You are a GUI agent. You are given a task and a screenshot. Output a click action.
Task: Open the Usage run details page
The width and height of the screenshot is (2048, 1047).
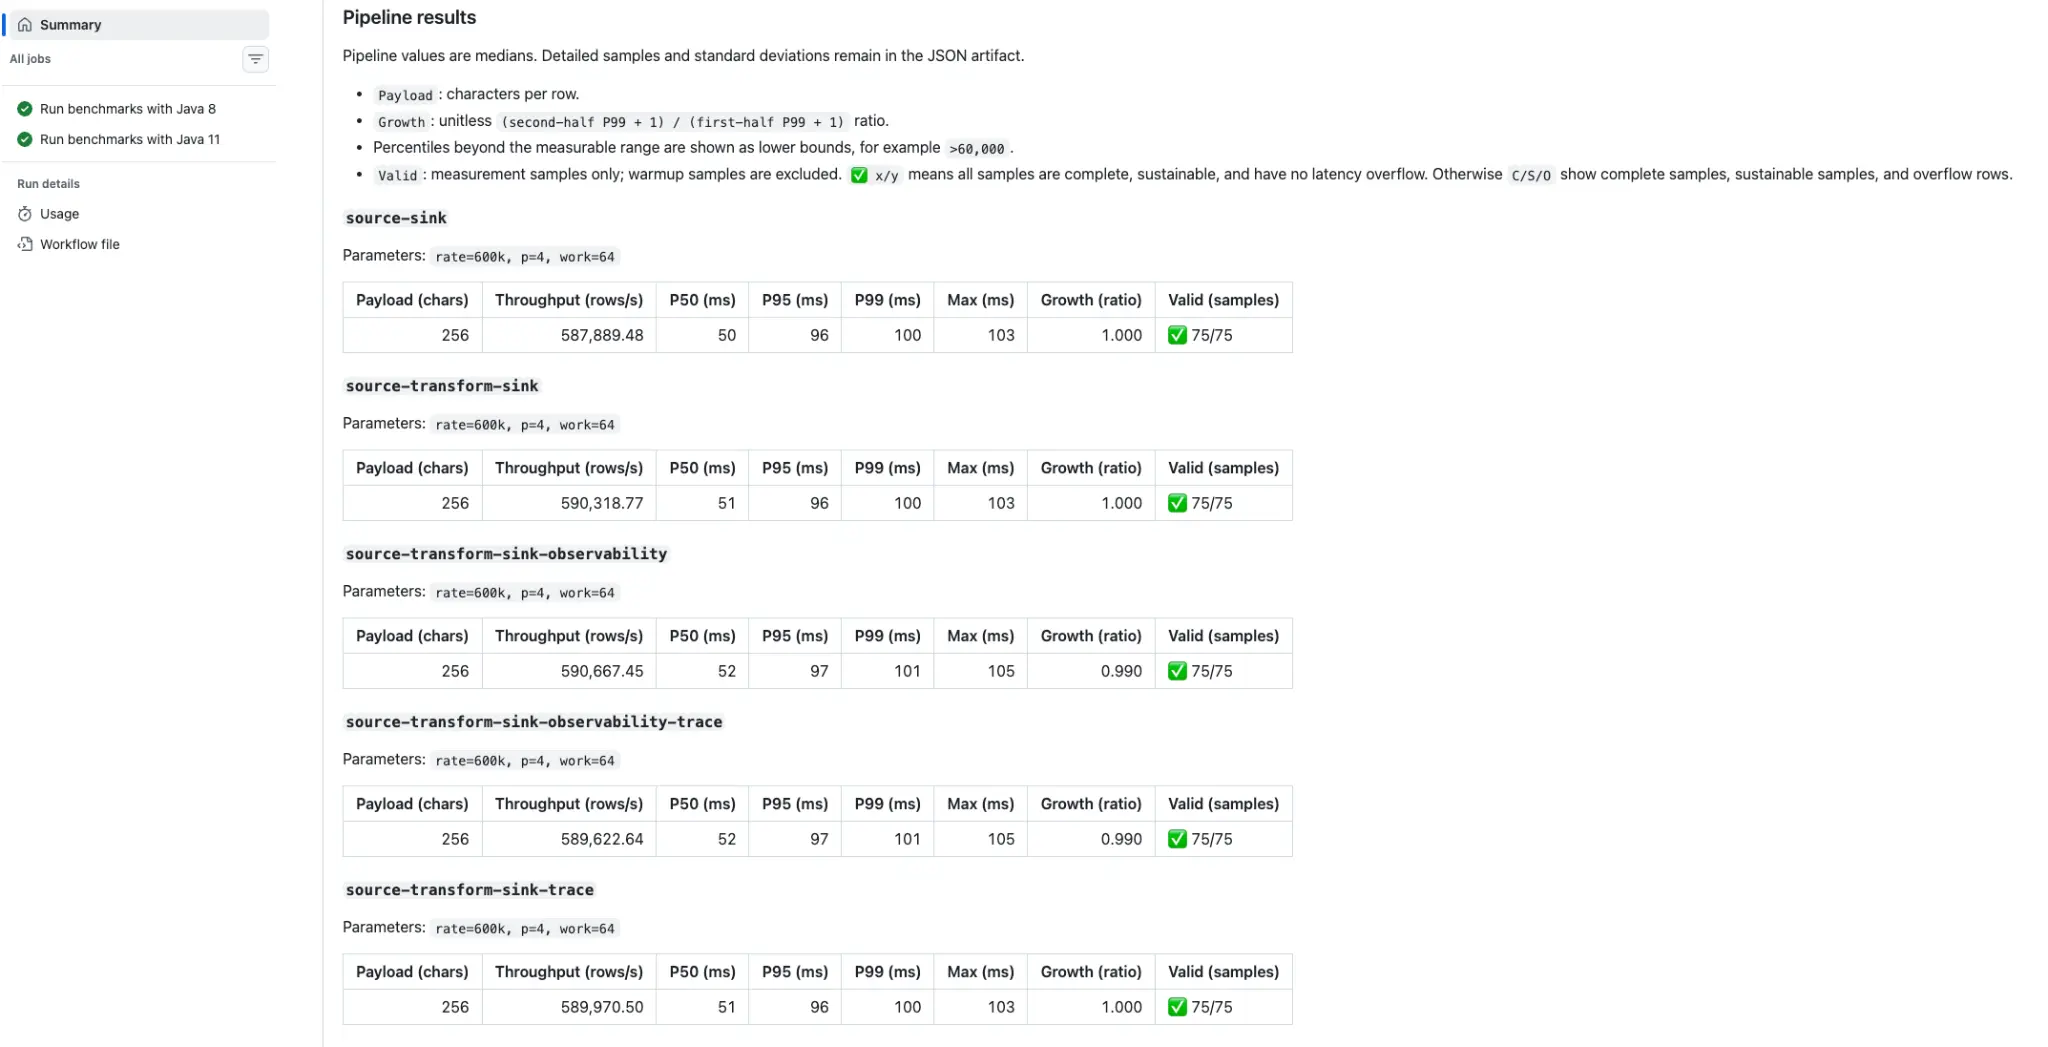point(59,214)
